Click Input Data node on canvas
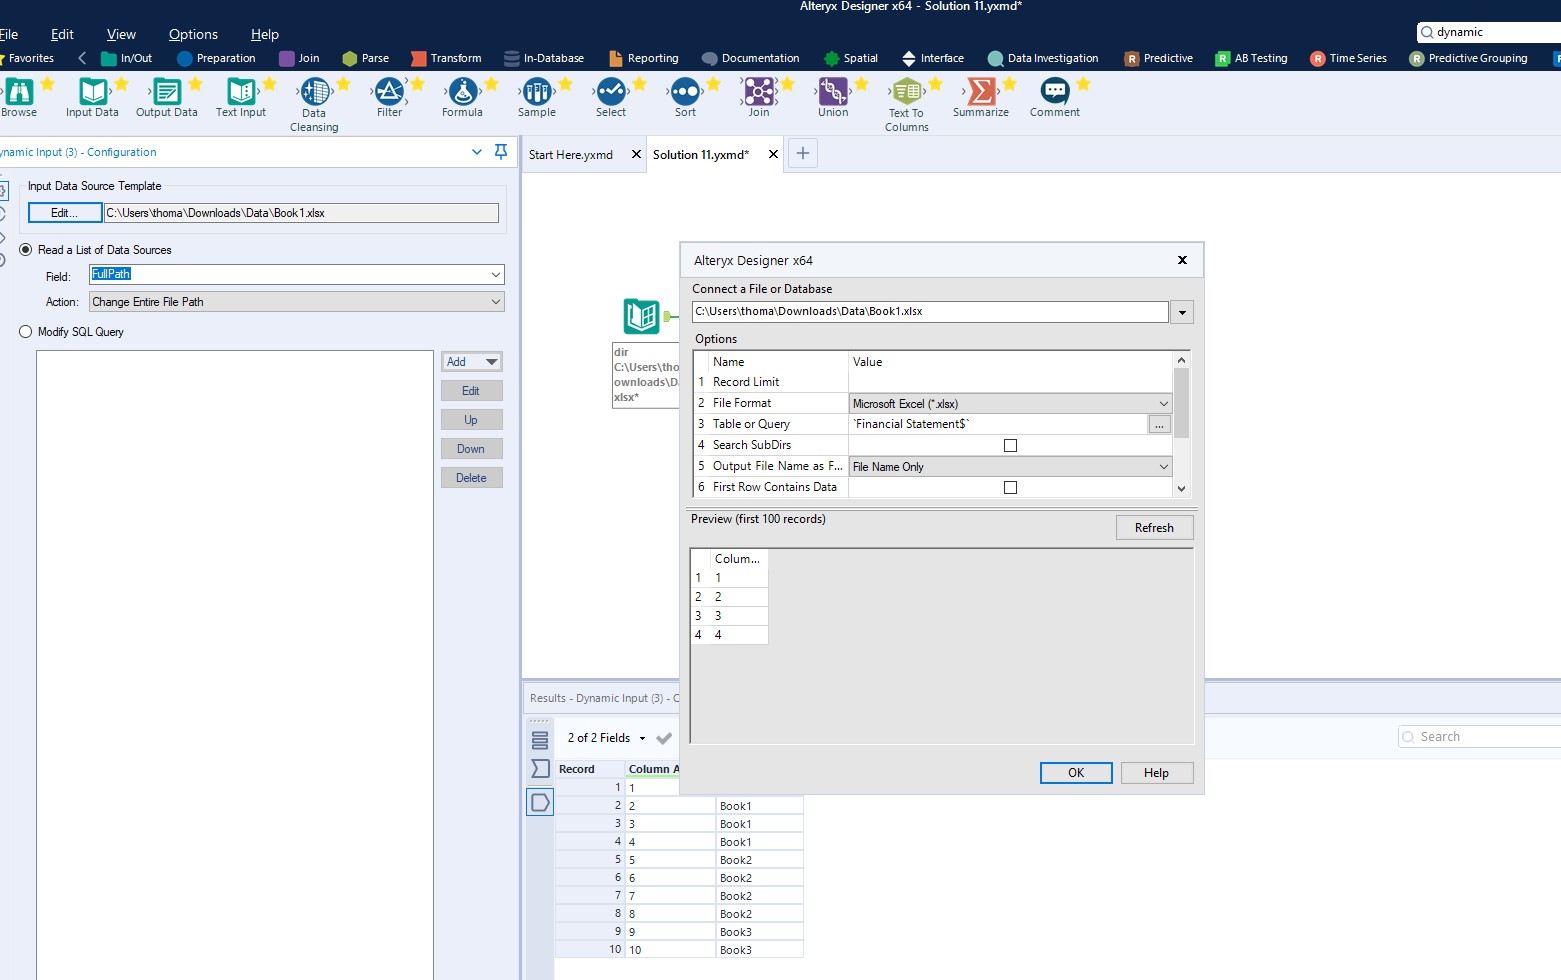The width and height of the screenshot is (1561, 980). [x=642, y=317]
